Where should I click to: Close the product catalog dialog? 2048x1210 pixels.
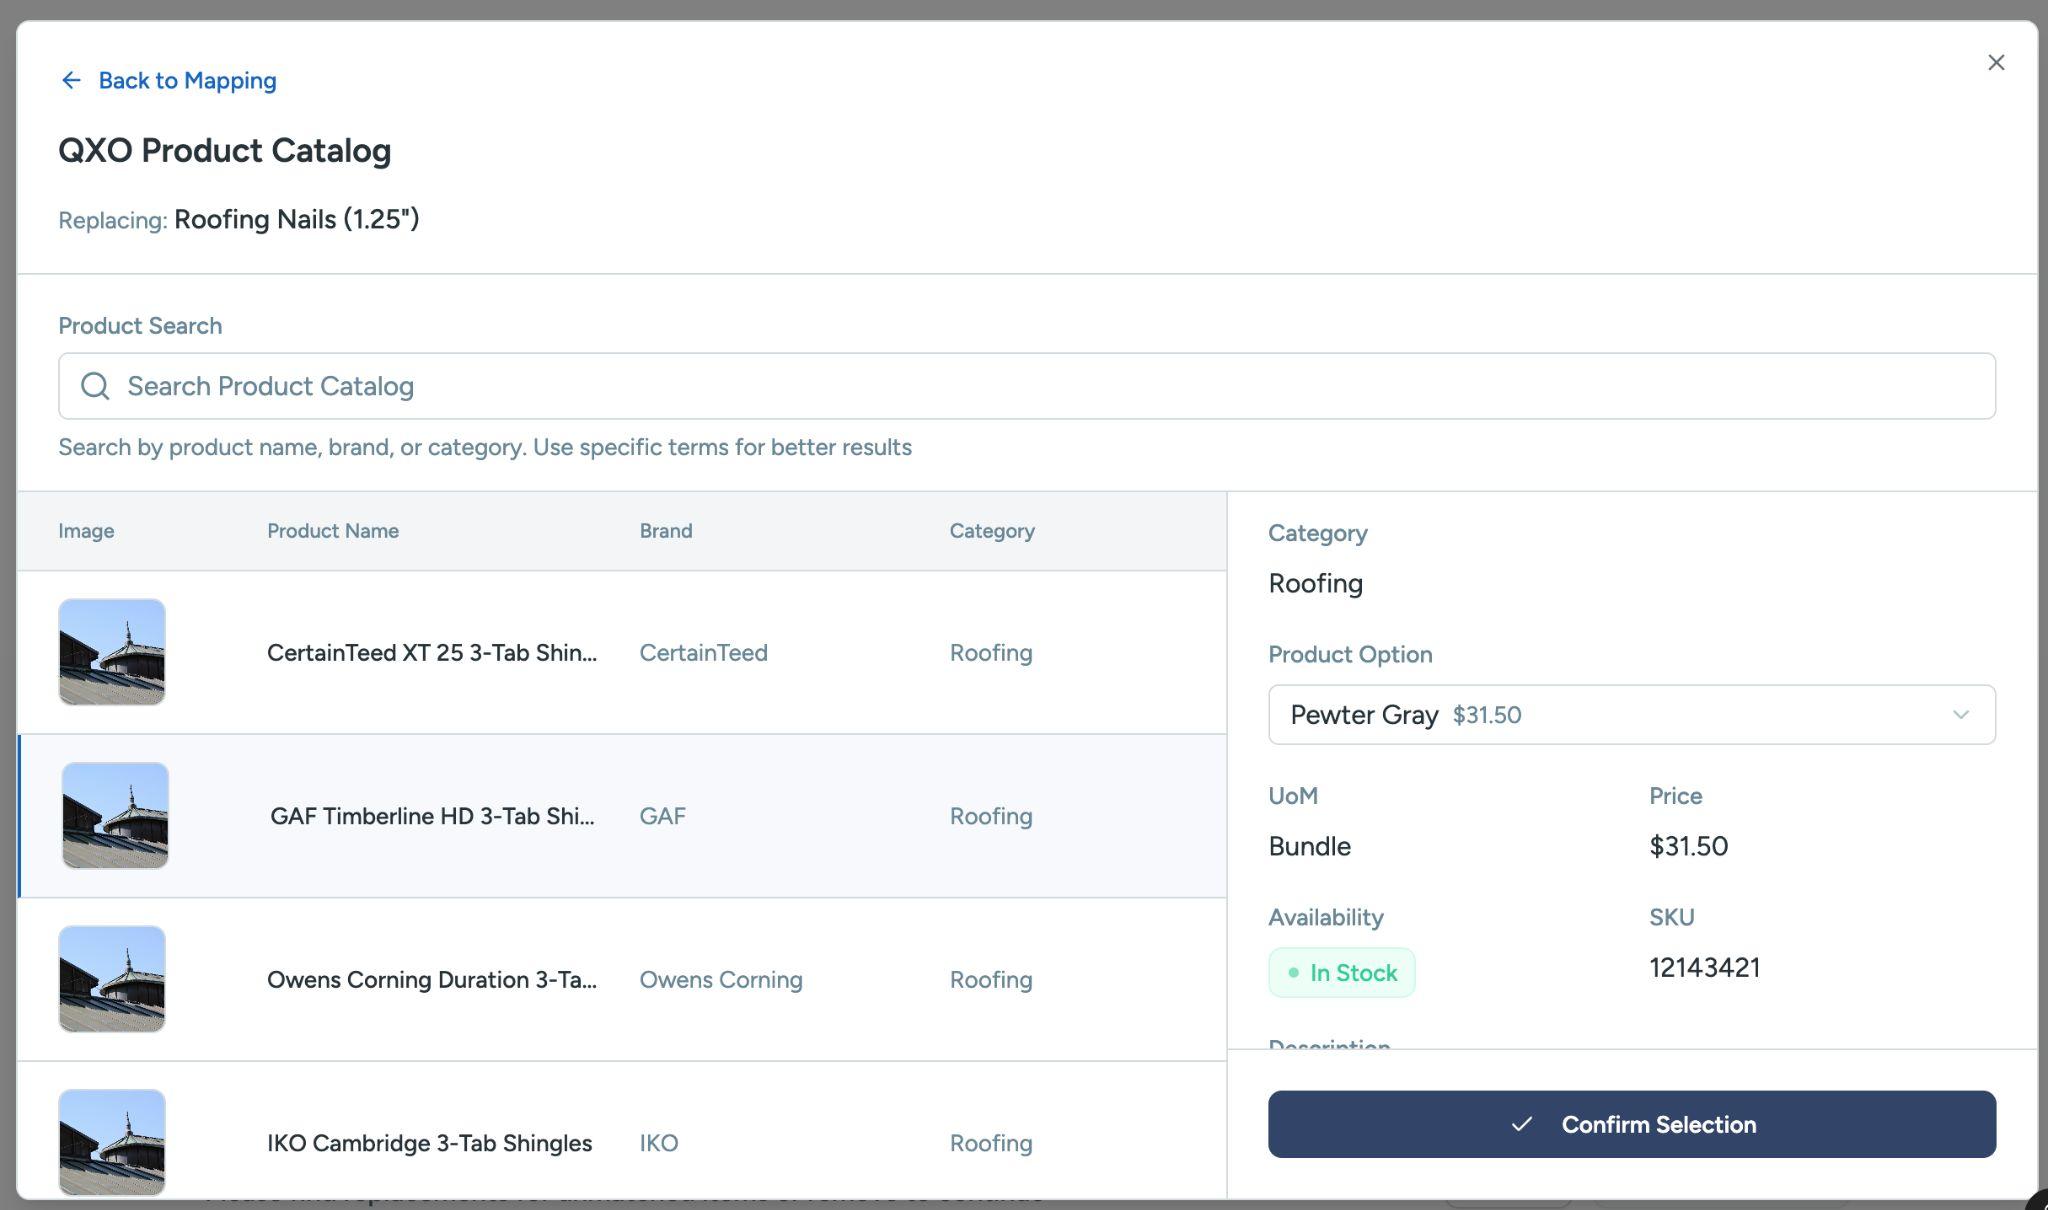(x=1996, y=63)
